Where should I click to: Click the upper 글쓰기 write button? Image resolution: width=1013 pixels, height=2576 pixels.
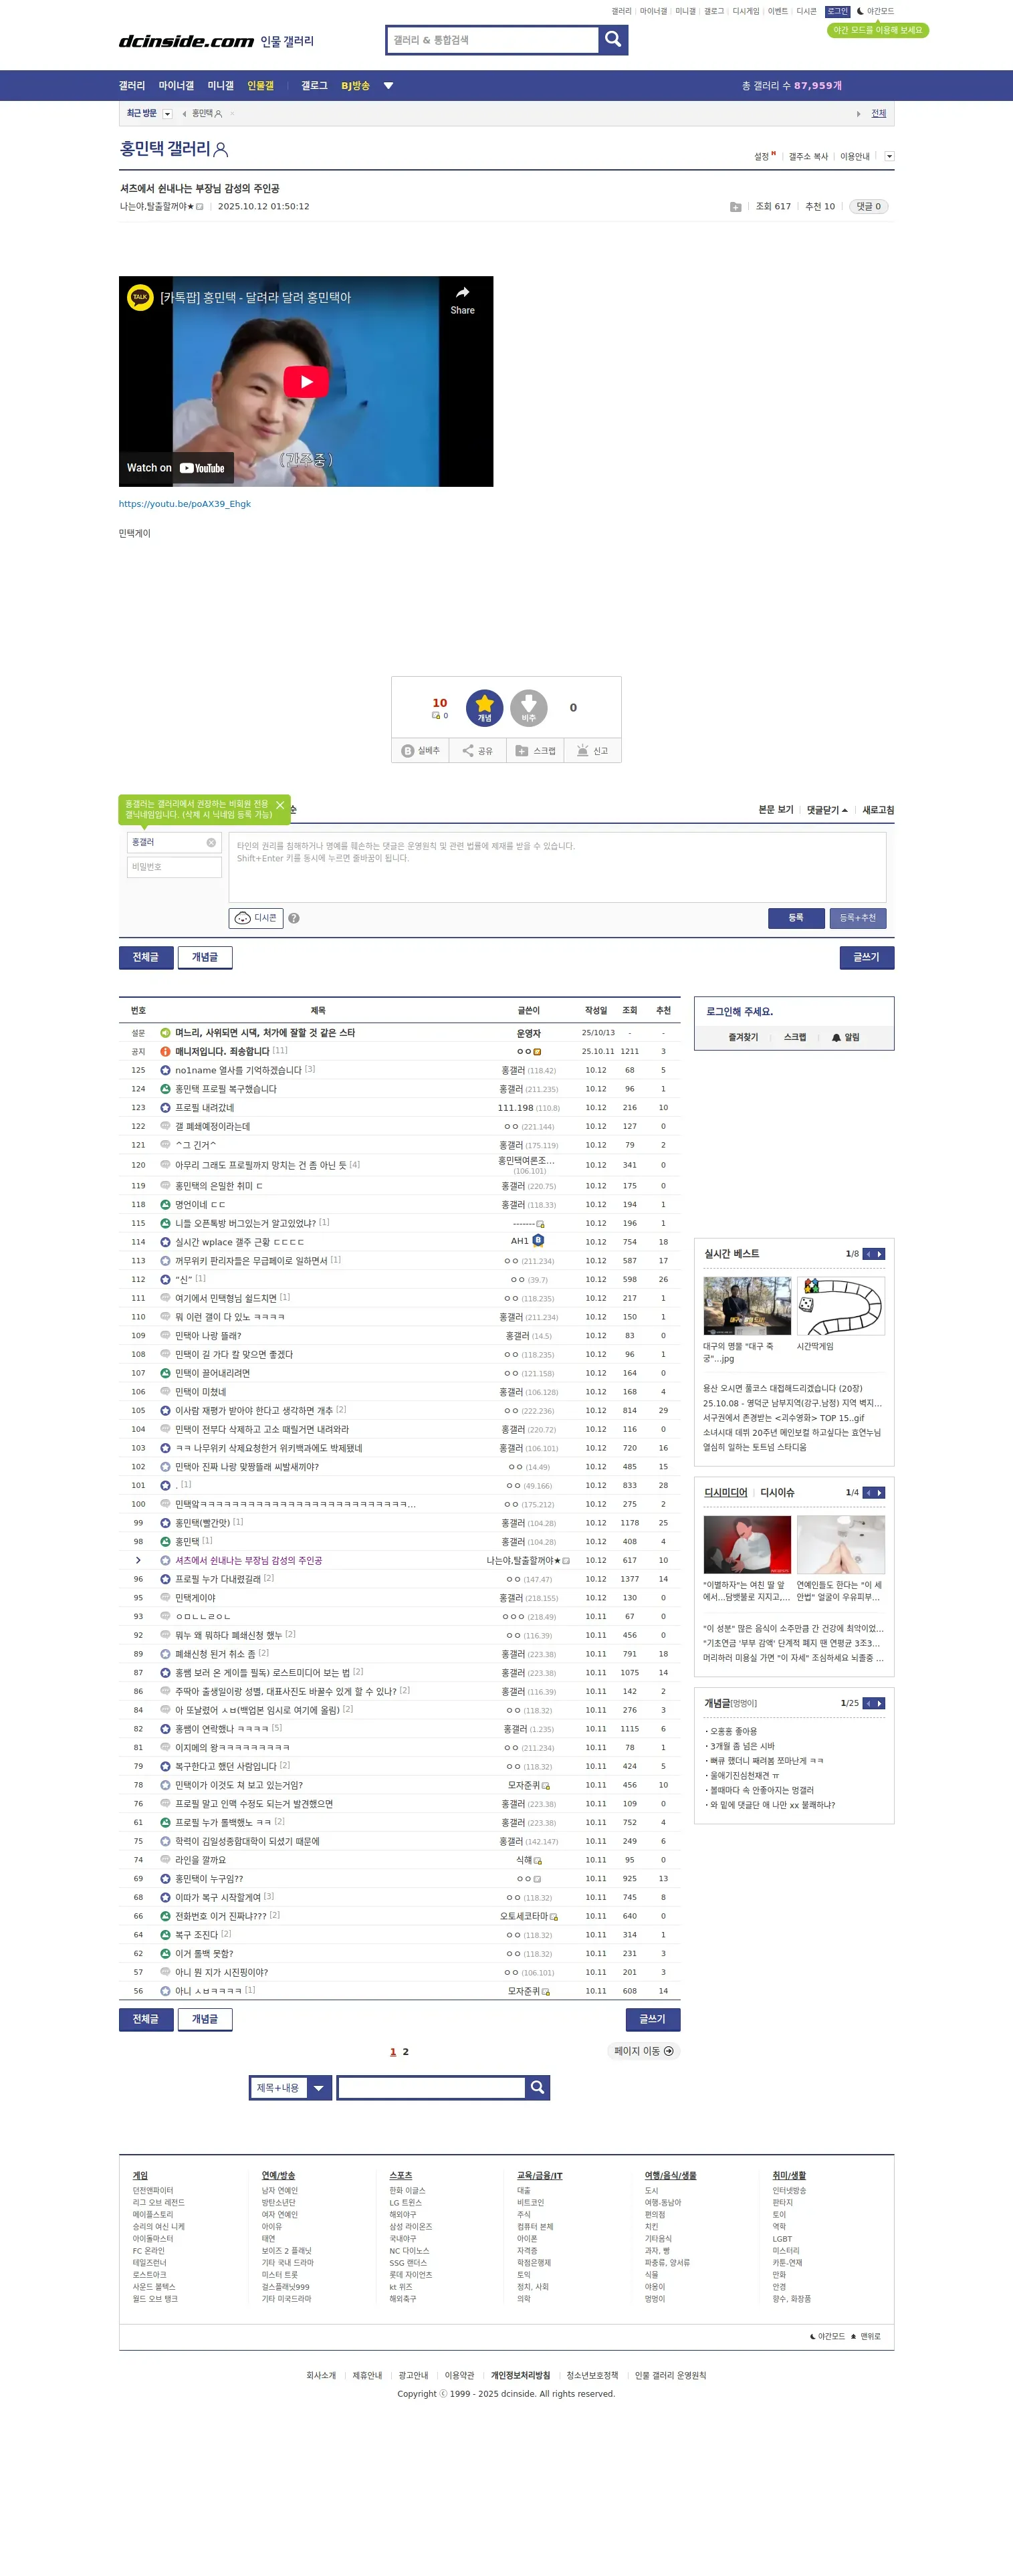coord(866,957)
